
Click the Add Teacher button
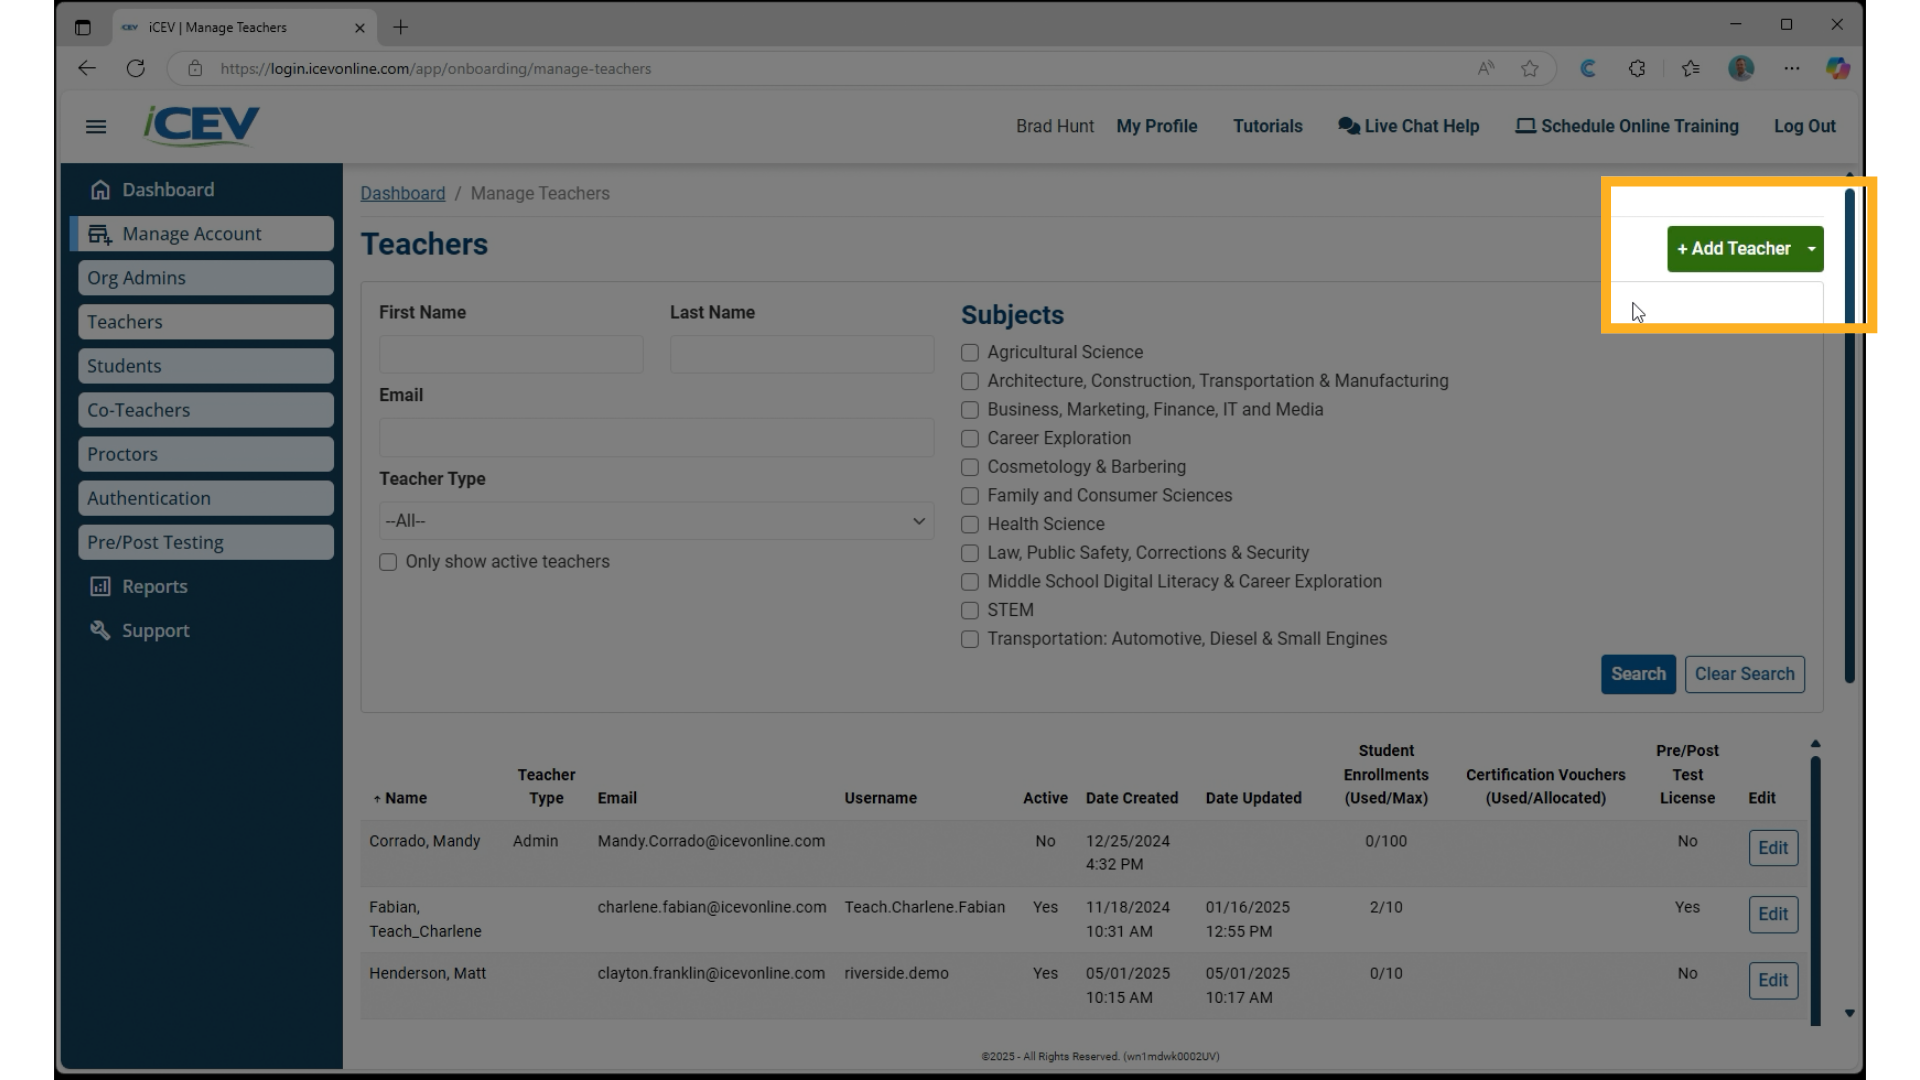pyautogui.click(x=1734, y=249)
